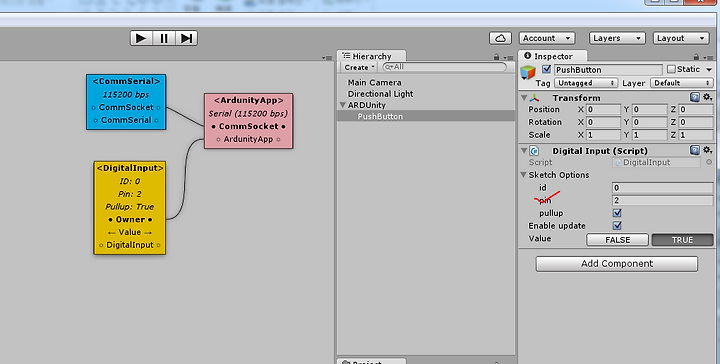
Task: Select the DigitalInput node
Action: [130, 208]
